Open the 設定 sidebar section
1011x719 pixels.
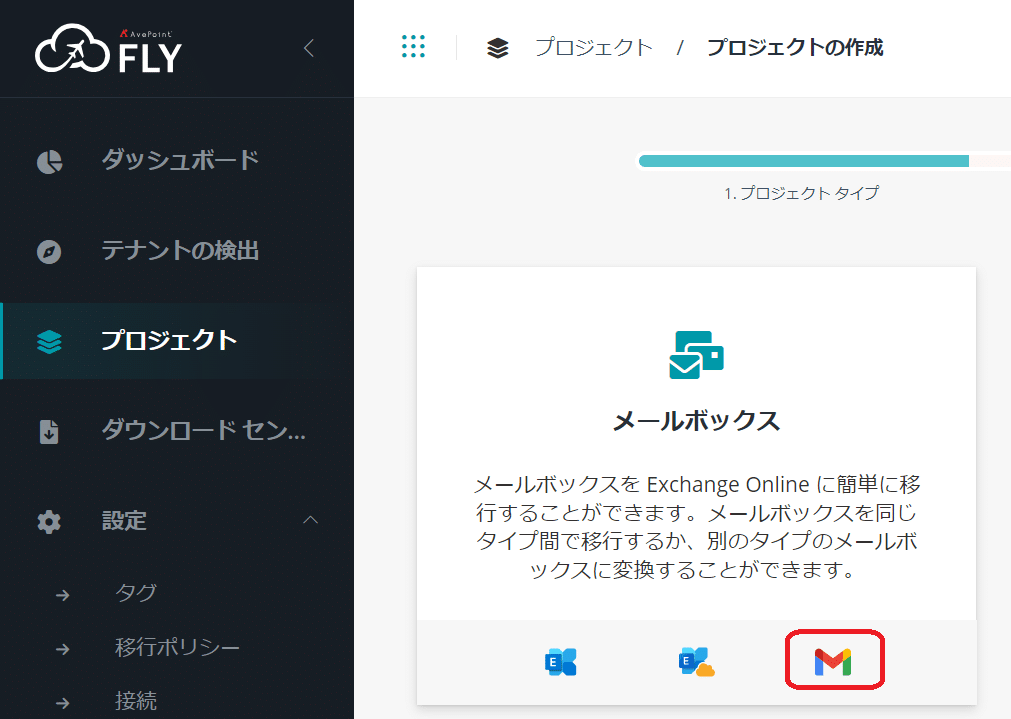click(124, 520)
